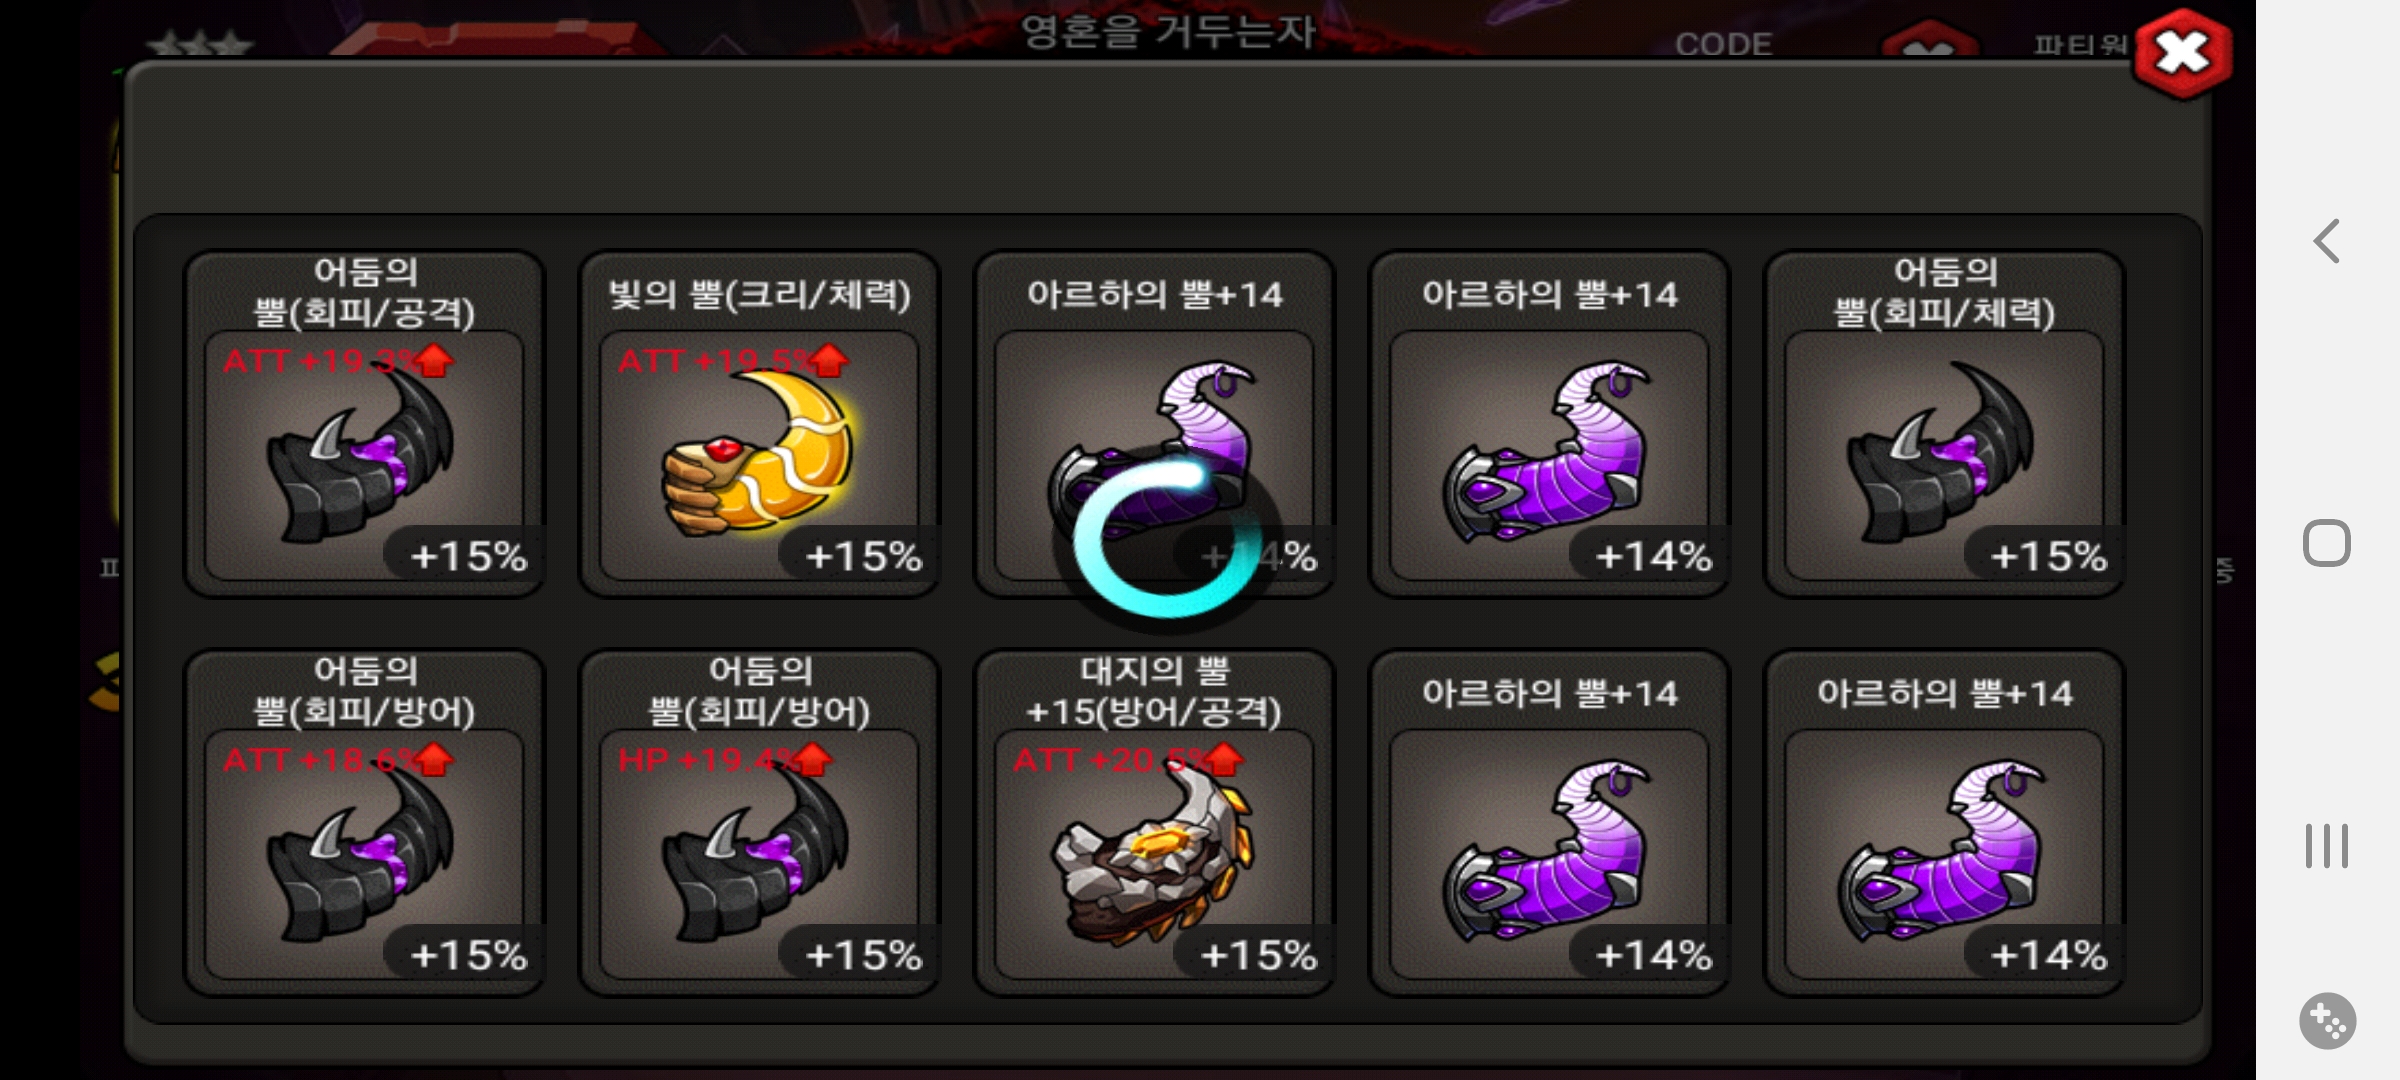Image resolution: width=2400 pixels, height=1080 pixels.
Task: Open the game tools controller icon
Action: point(2327,1021)
